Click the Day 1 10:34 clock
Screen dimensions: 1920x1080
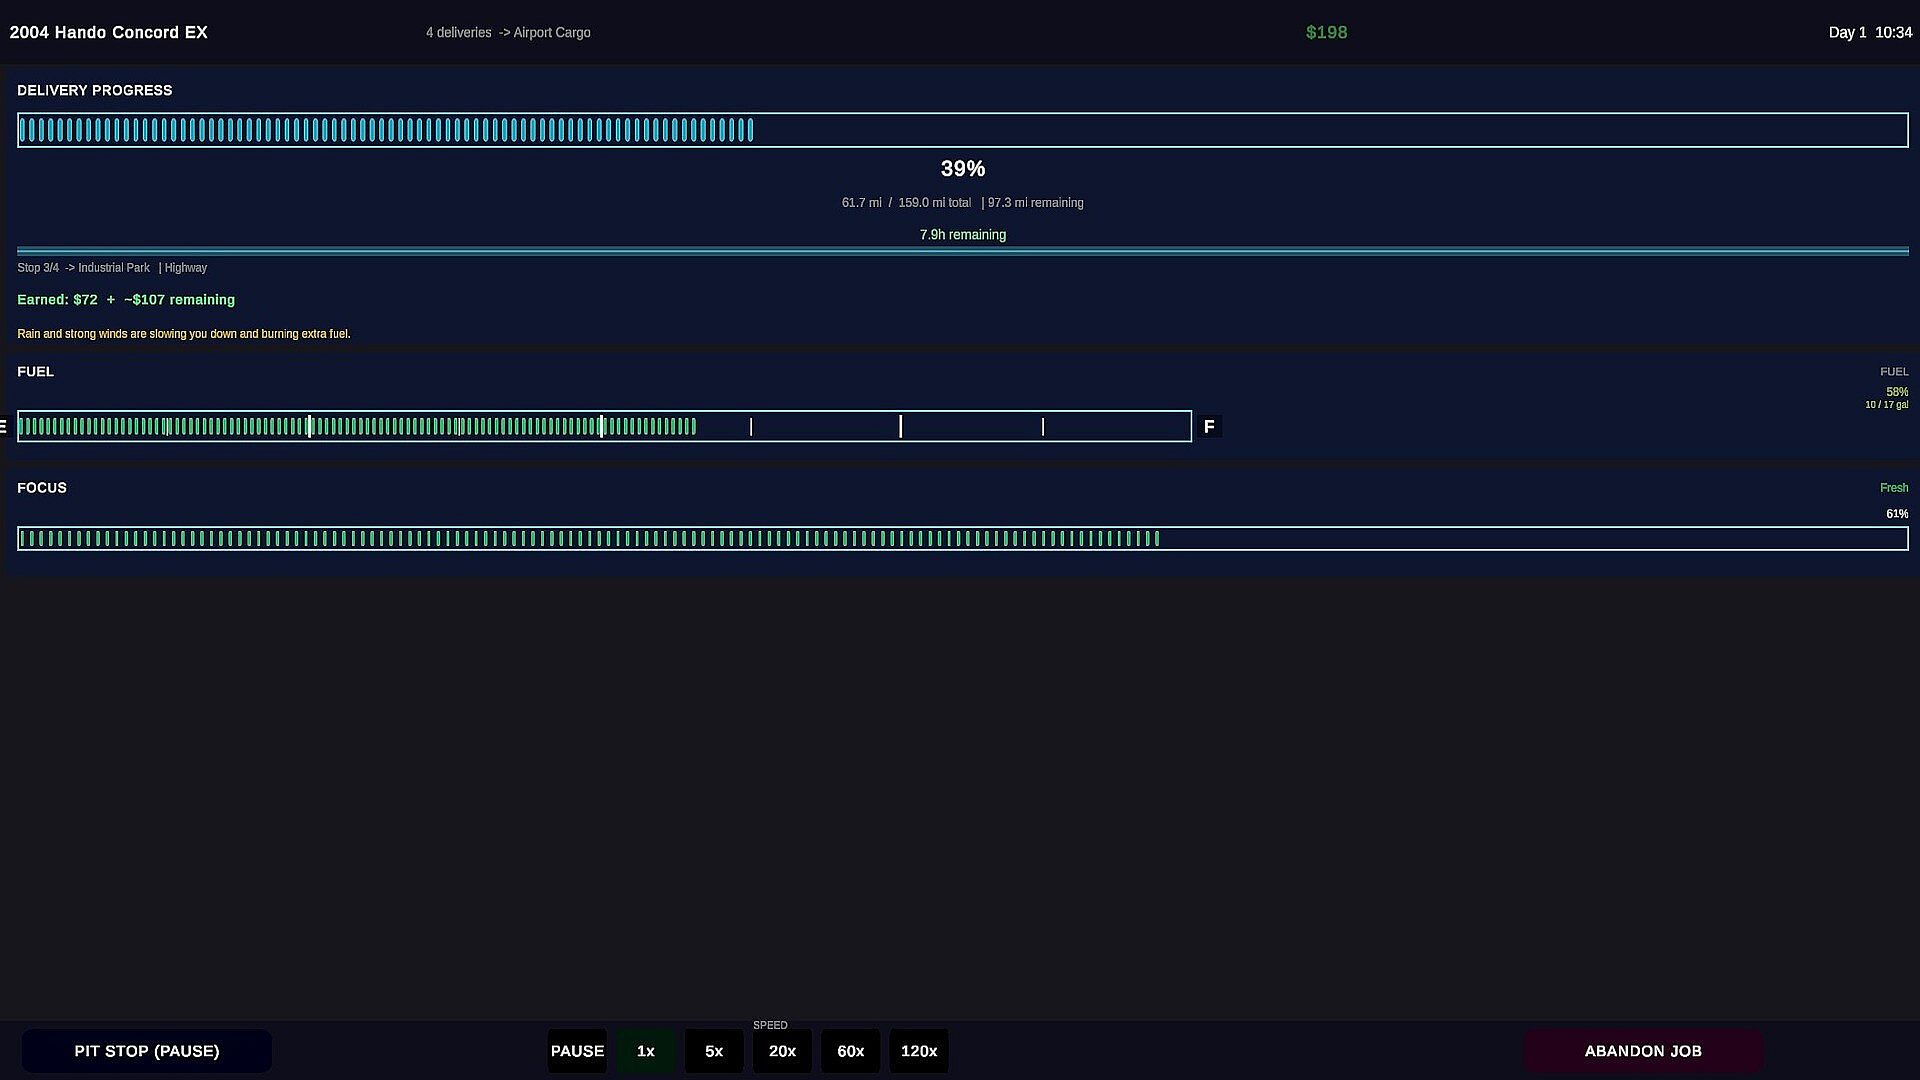click(1870, 32)
